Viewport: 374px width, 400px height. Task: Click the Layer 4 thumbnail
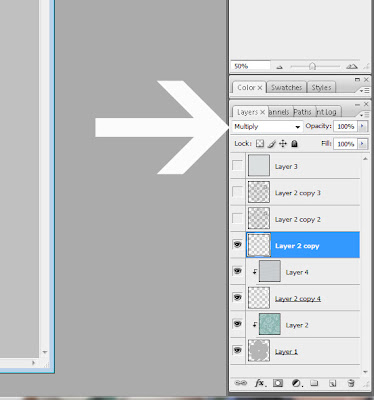click(x=270, y=271)
